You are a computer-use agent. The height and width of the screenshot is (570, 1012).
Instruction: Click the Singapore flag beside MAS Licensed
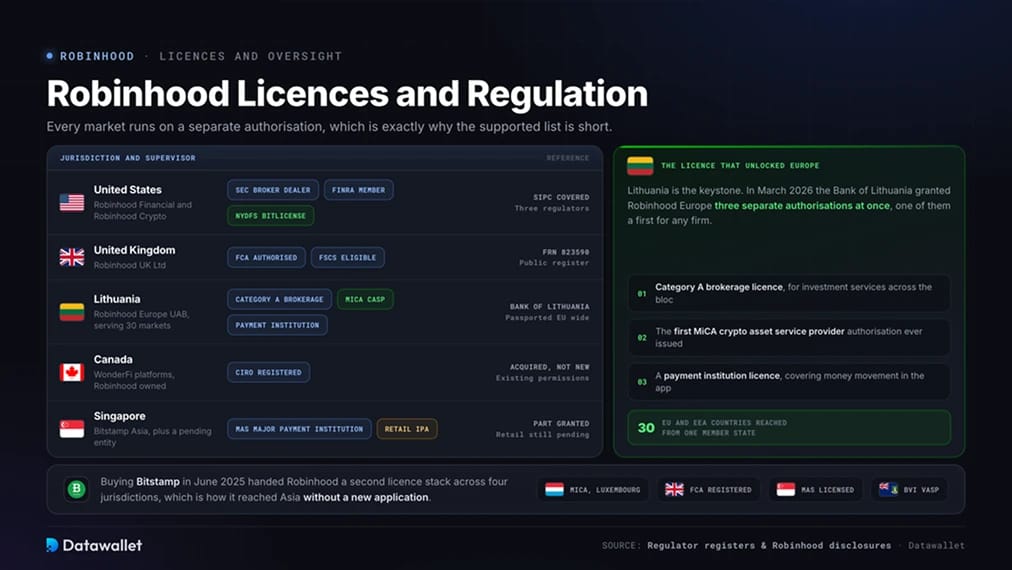click(x=785, y=489)
